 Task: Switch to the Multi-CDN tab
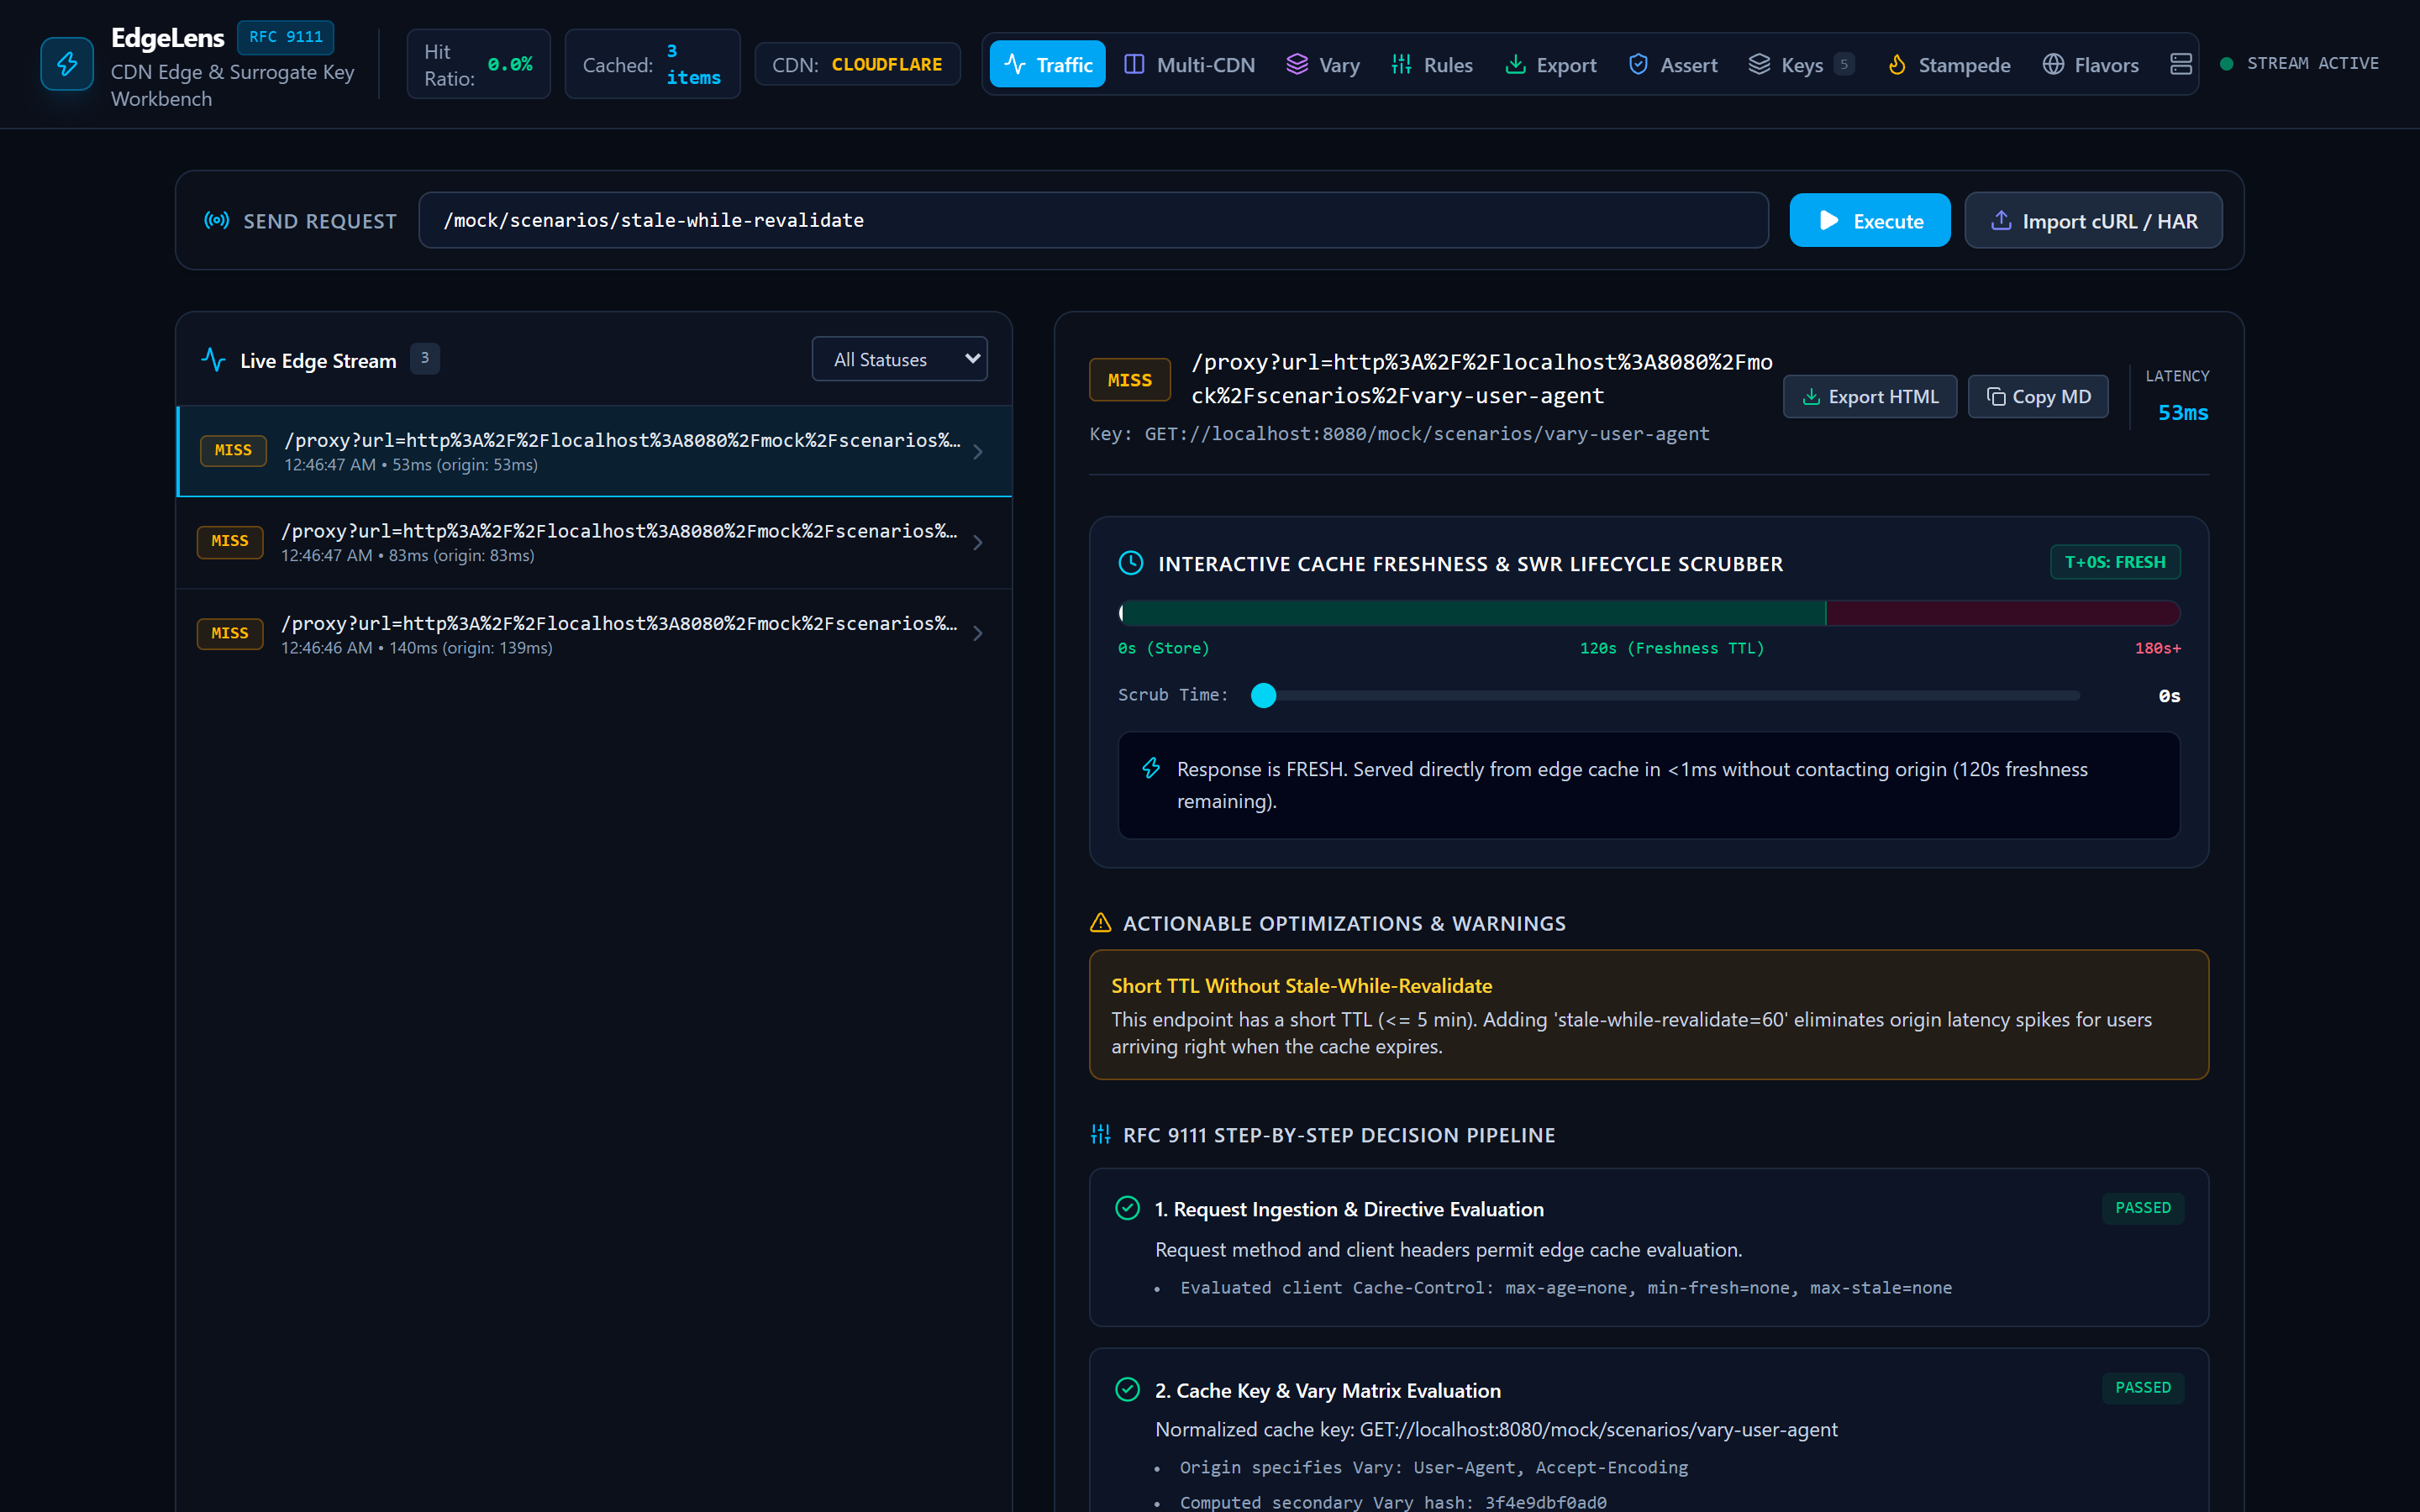tap(1189, 65)
